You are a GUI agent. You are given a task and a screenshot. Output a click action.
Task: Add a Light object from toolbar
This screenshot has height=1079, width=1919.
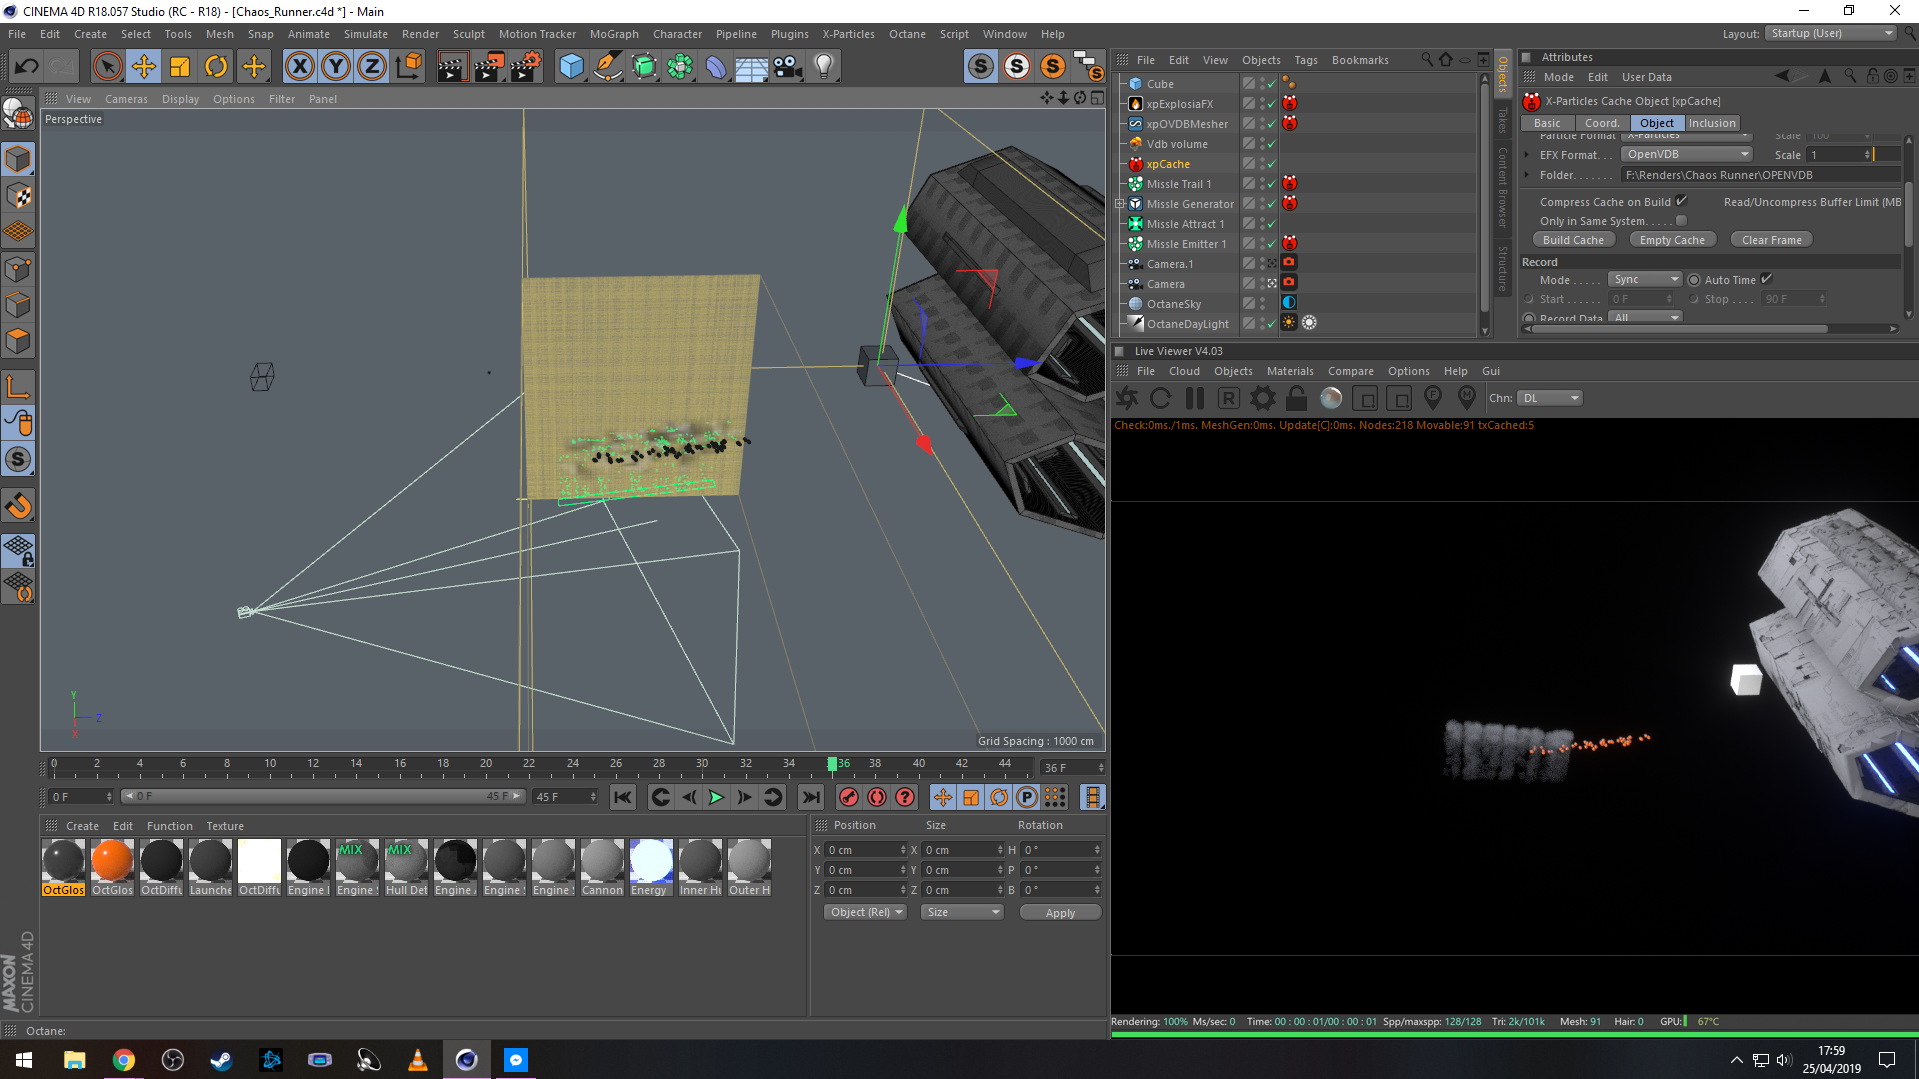pos(823,67)
